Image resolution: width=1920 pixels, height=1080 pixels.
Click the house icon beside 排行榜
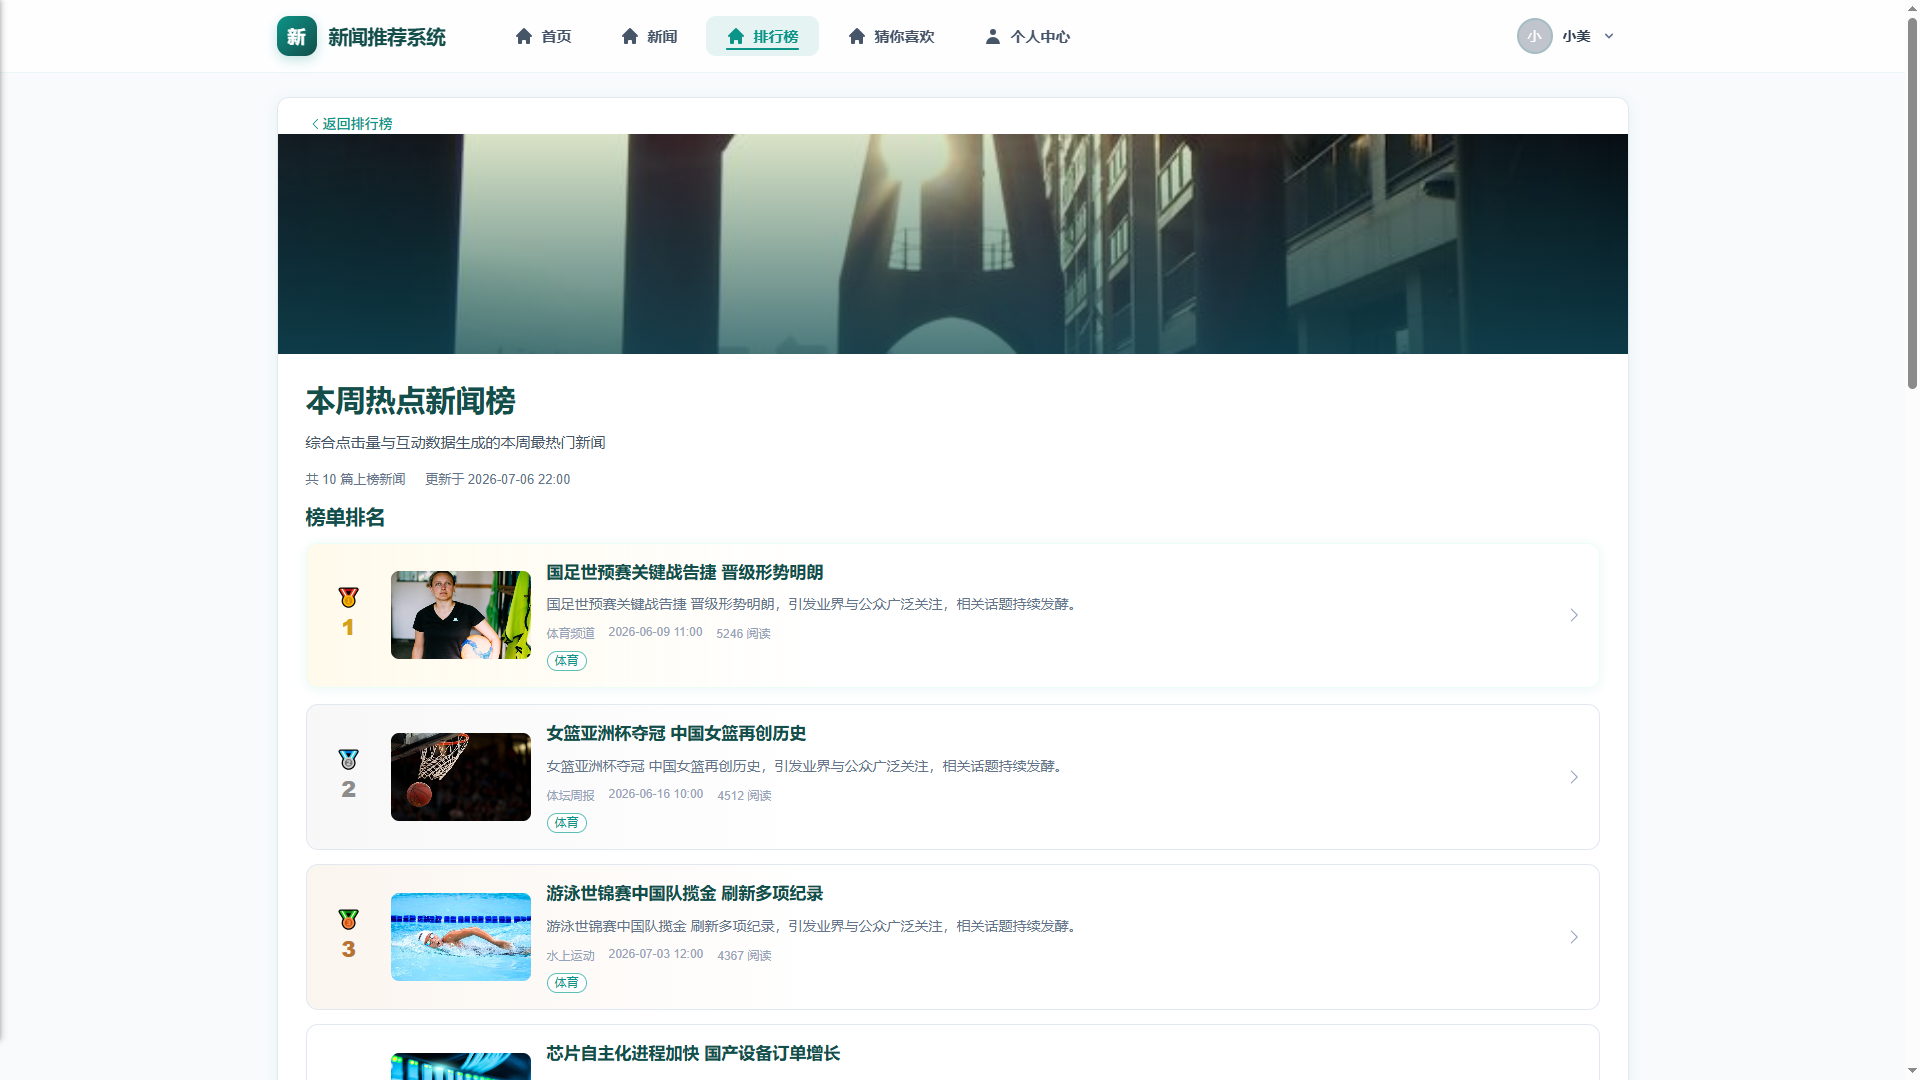(x=736, y=36)
